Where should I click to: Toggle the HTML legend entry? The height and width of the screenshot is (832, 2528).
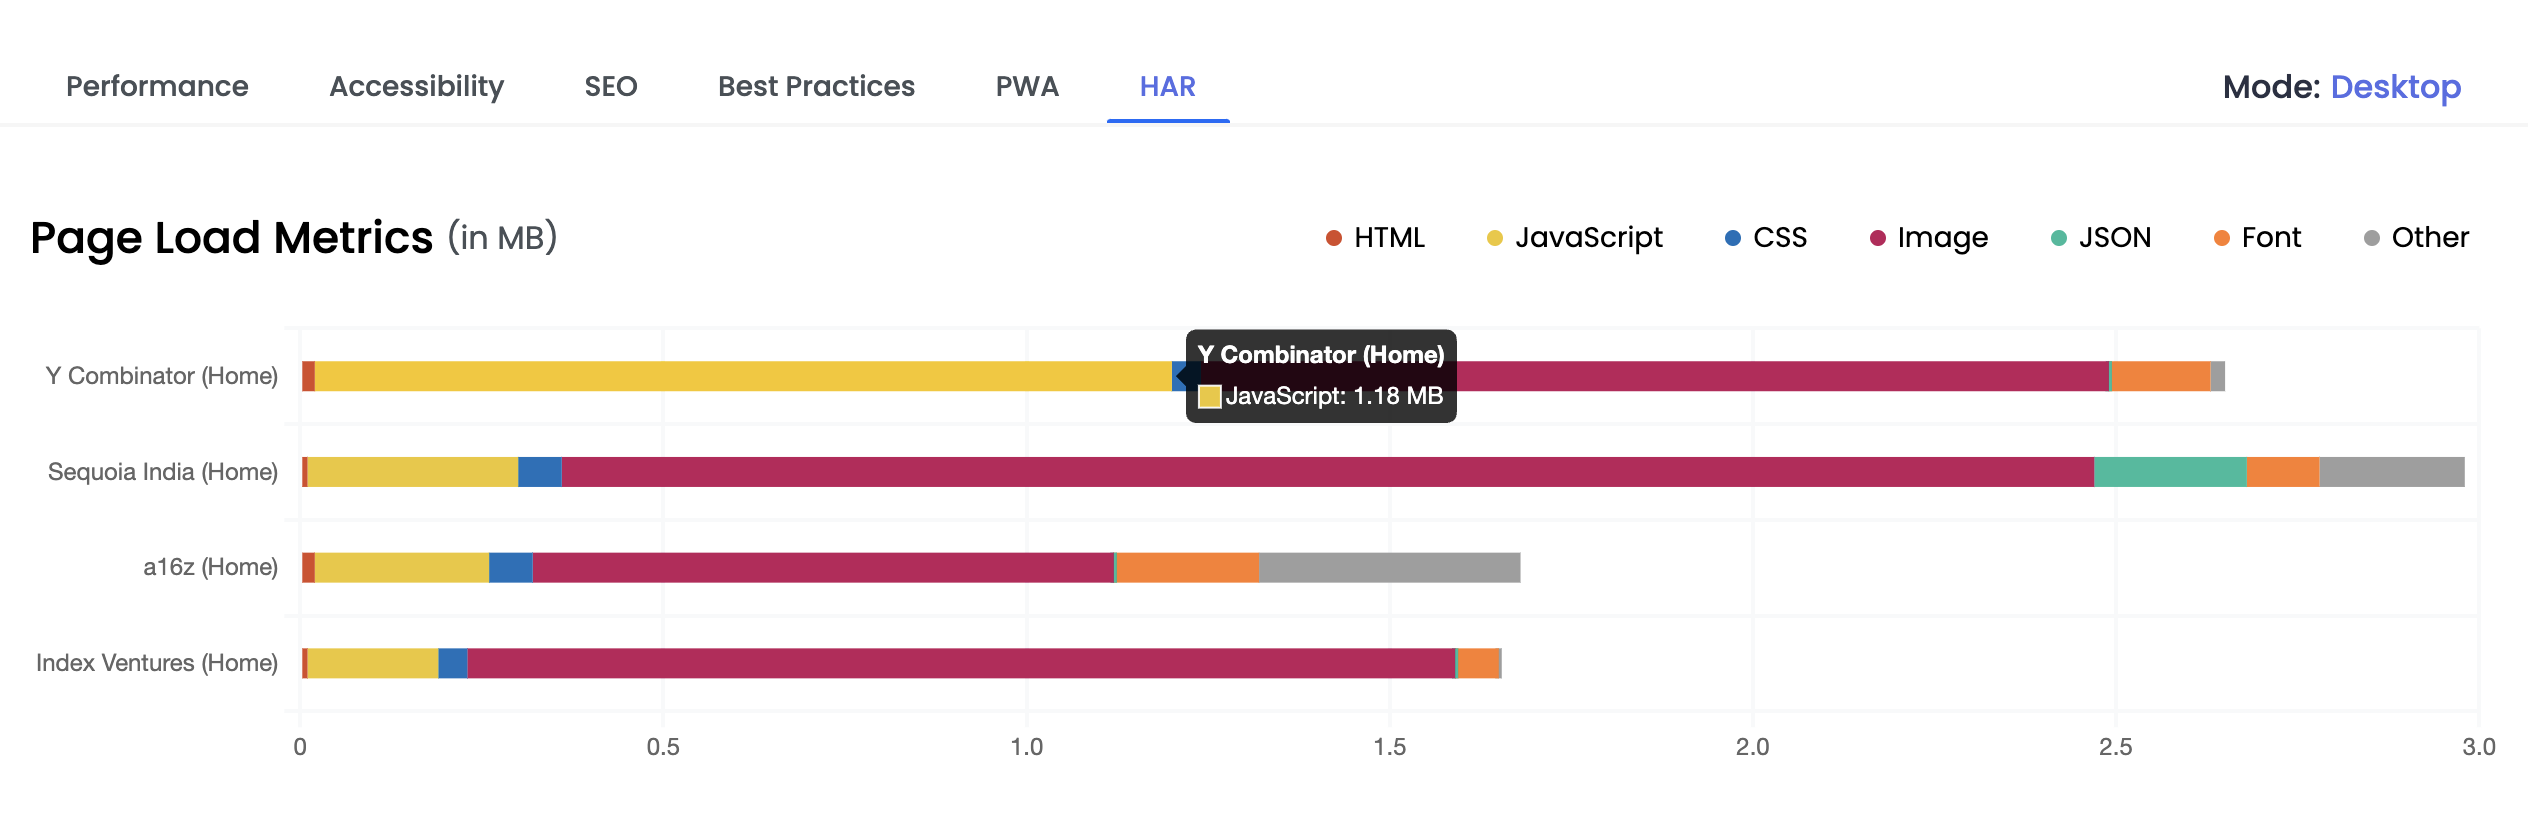1376,237
